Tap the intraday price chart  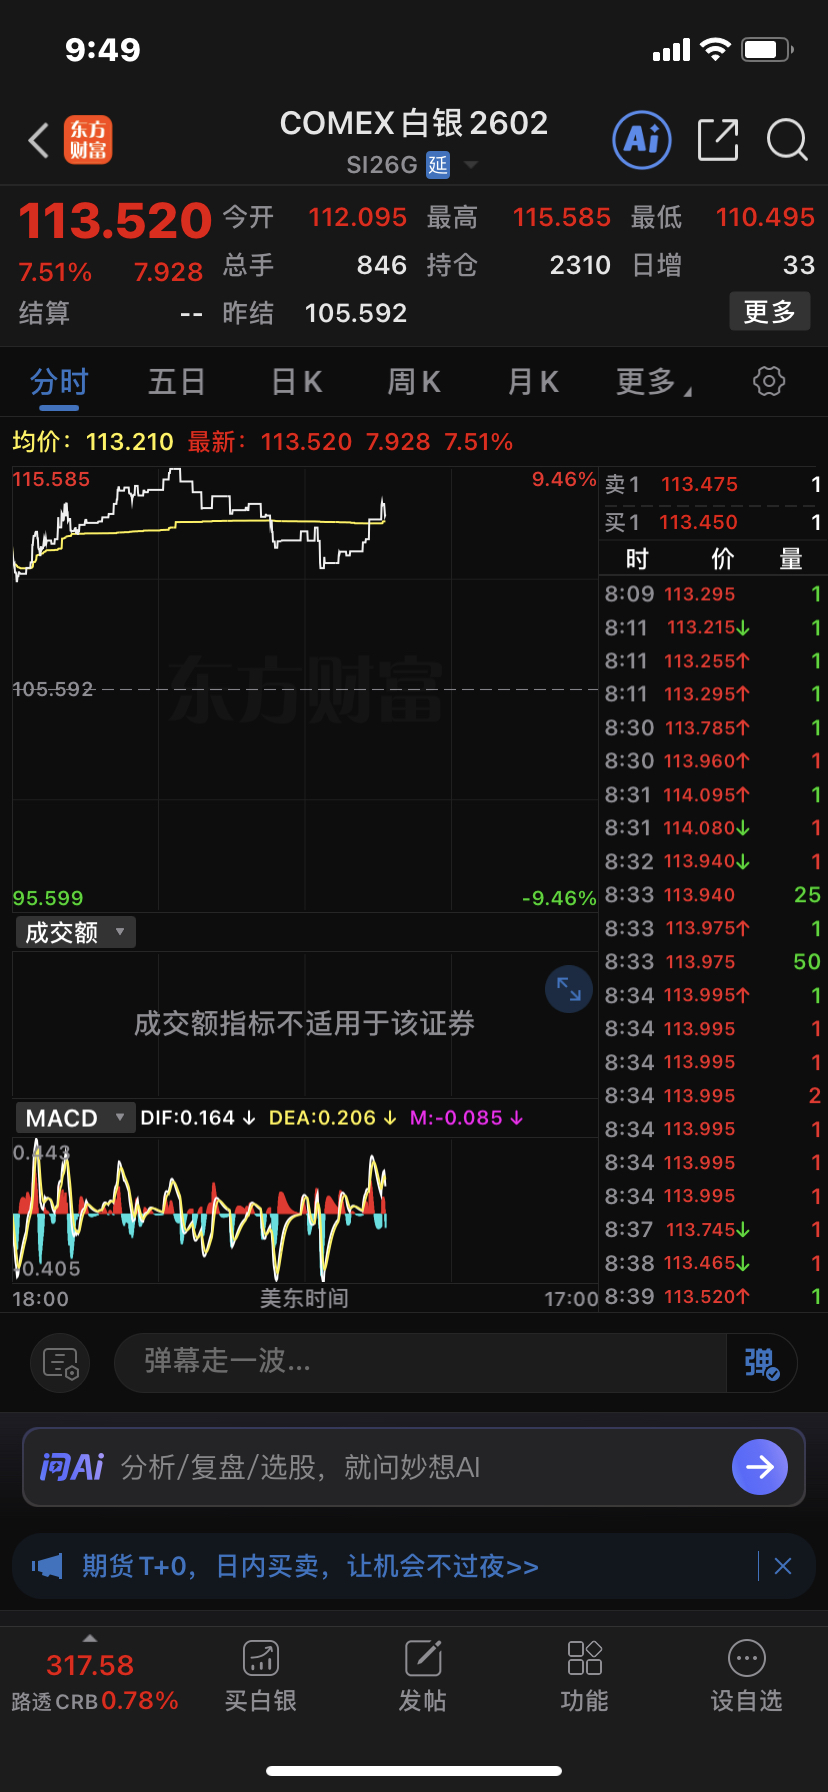pyautogui.click(x=305, y=689)
